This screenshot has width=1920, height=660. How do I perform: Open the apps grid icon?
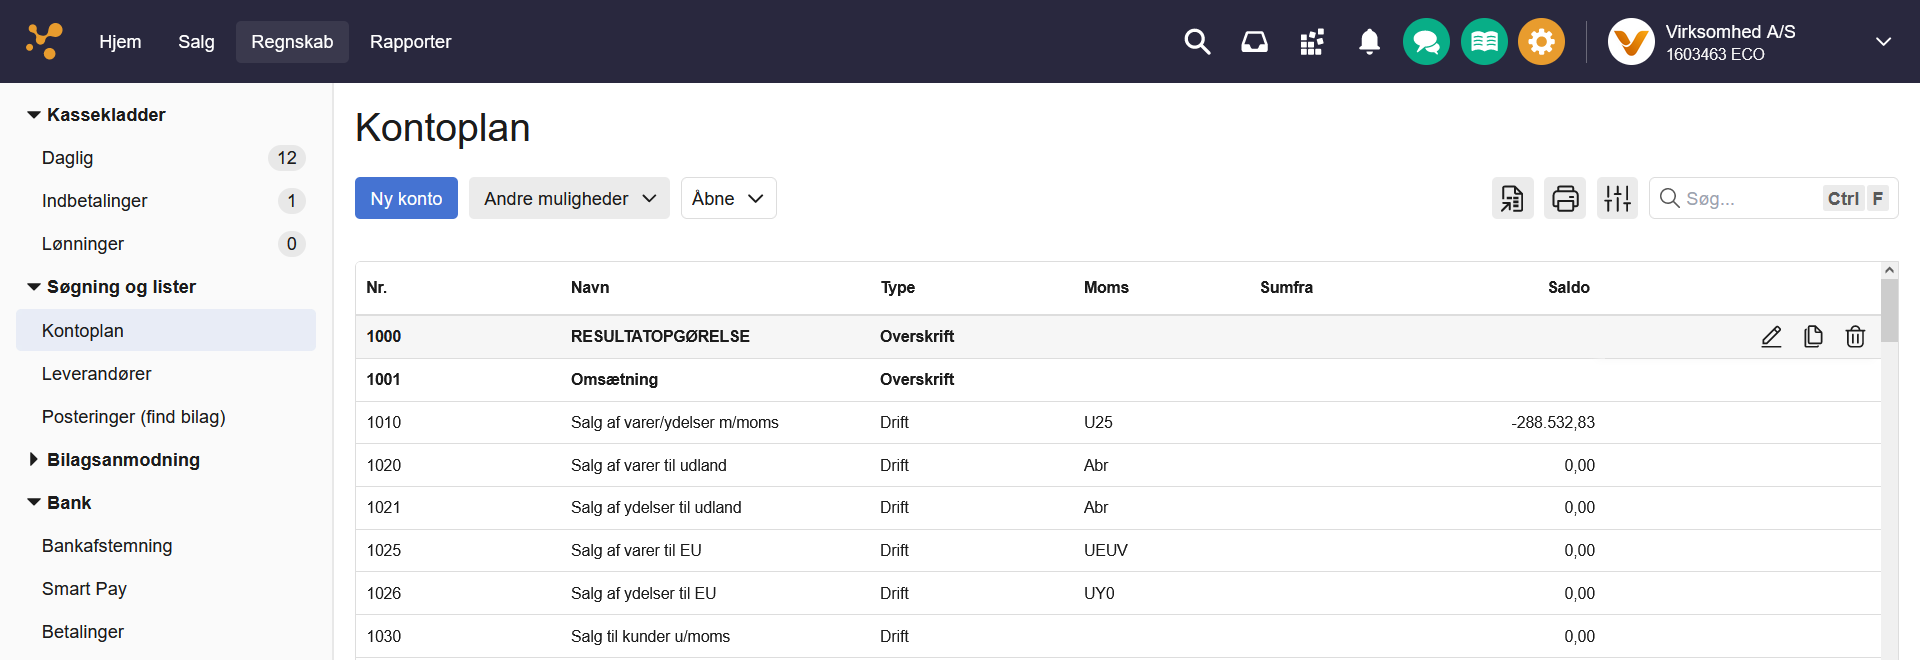point(1312,42)
